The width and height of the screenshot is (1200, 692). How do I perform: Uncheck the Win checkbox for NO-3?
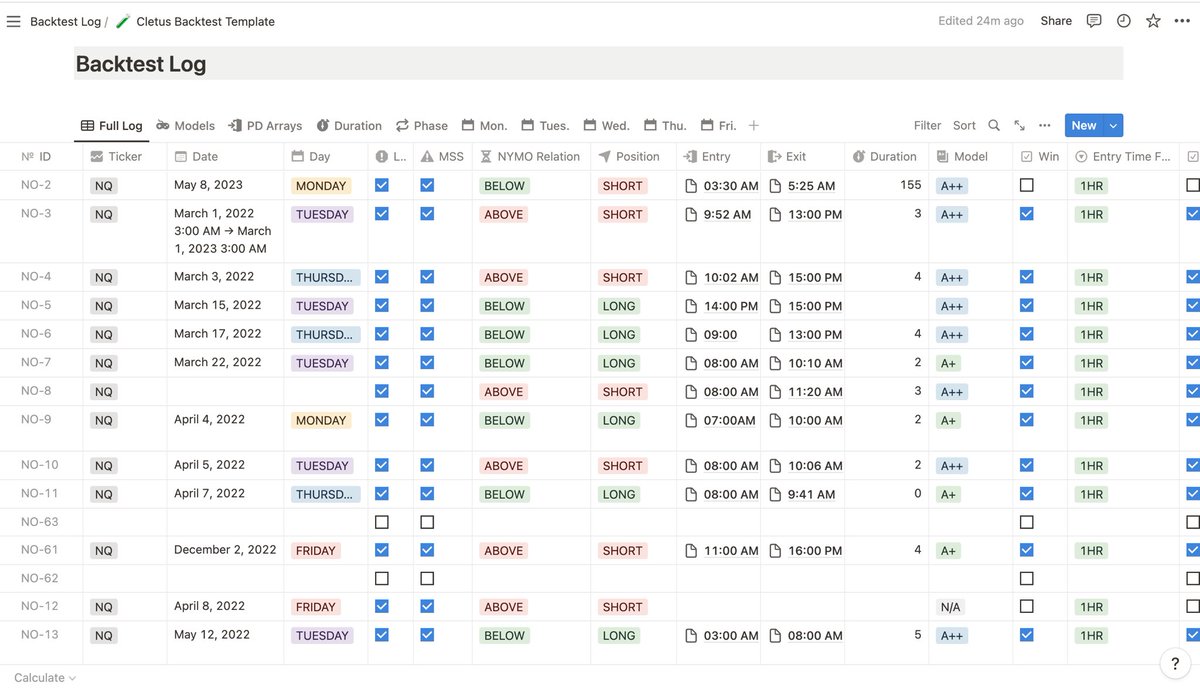coord(1027,214)
